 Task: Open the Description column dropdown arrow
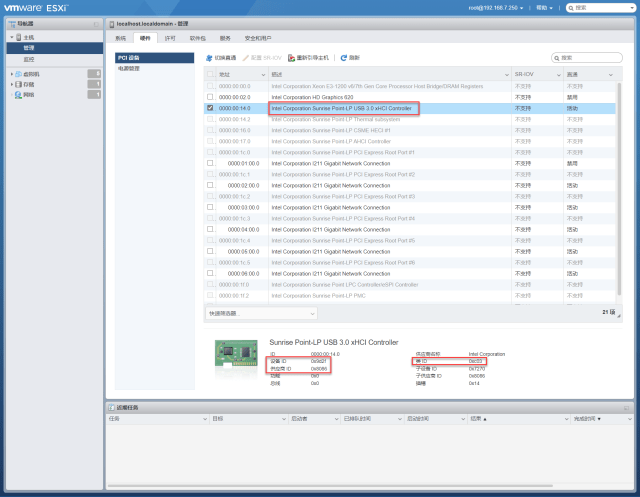507,75
